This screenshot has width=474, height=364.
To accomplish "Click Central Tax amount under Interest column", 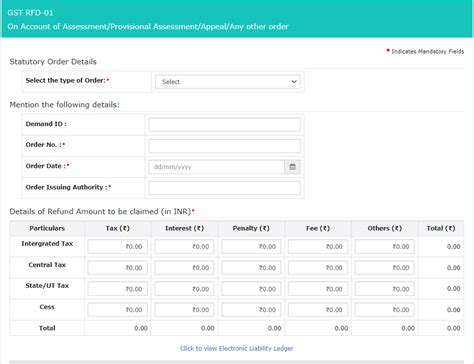I will point(184,268).
